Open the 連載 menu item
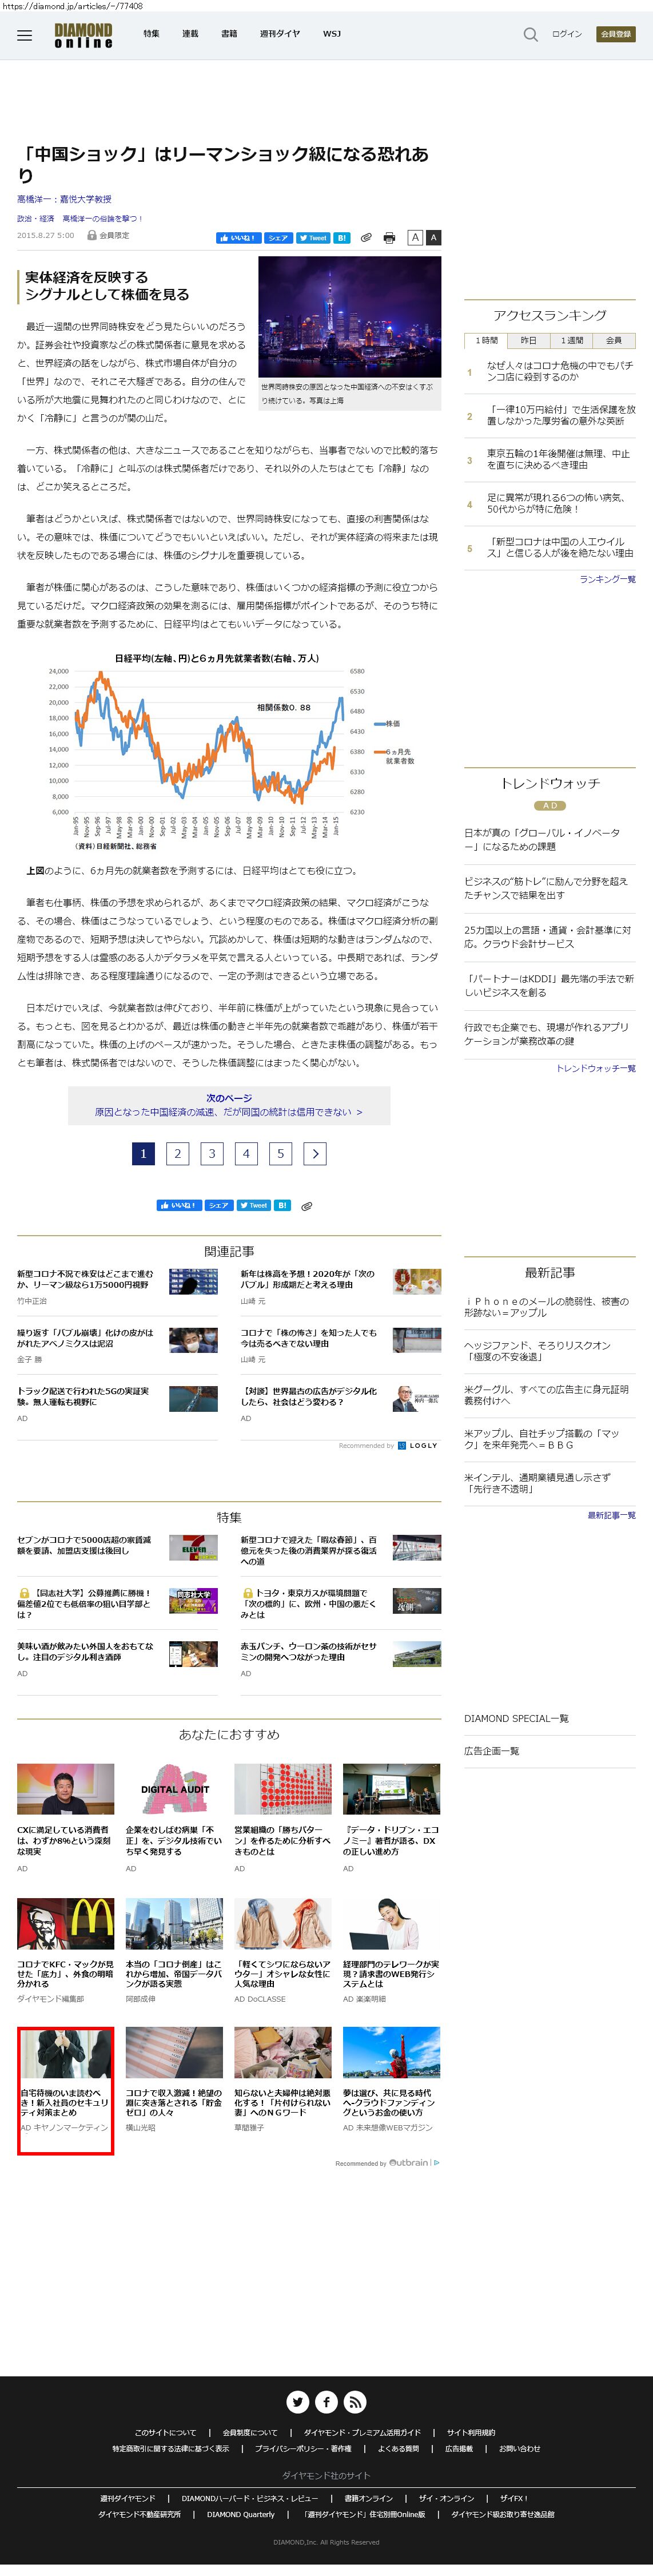The width and height of the screenshot is (653, 2576). click(190, 34)
